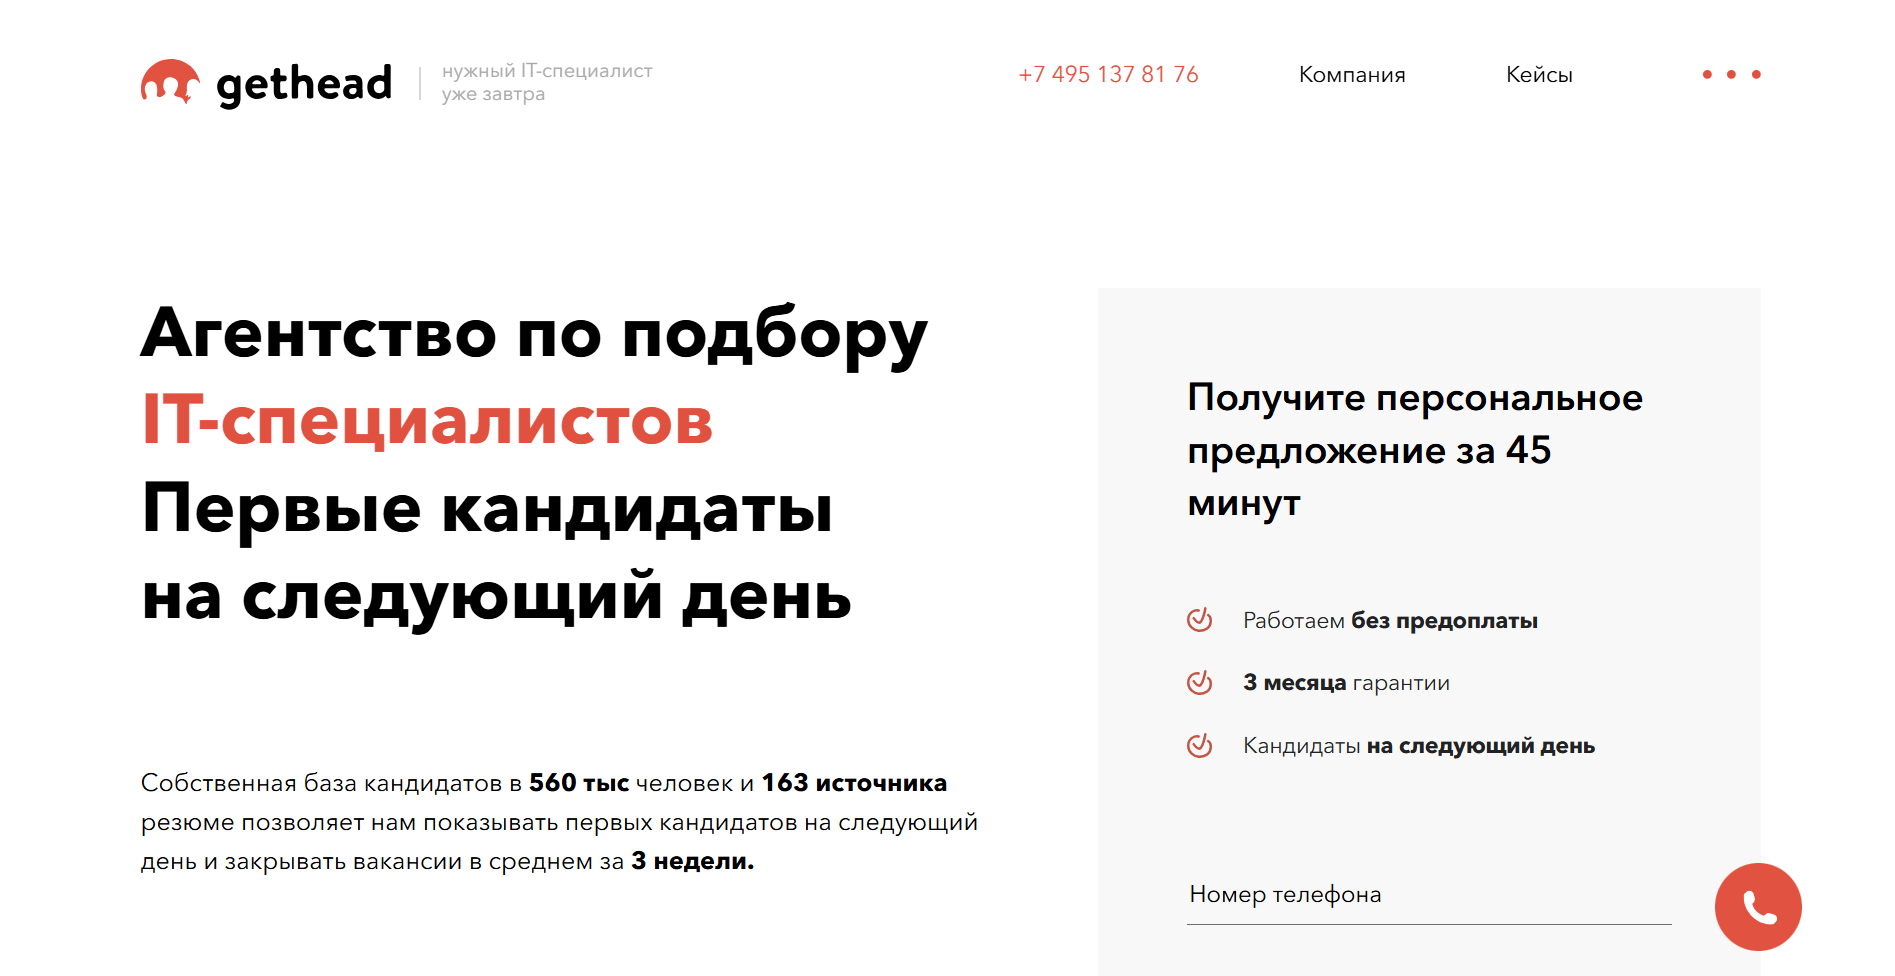
Task: Click checkmark icon beside Кандидаты на следующий день
Action: [1199, 745]
